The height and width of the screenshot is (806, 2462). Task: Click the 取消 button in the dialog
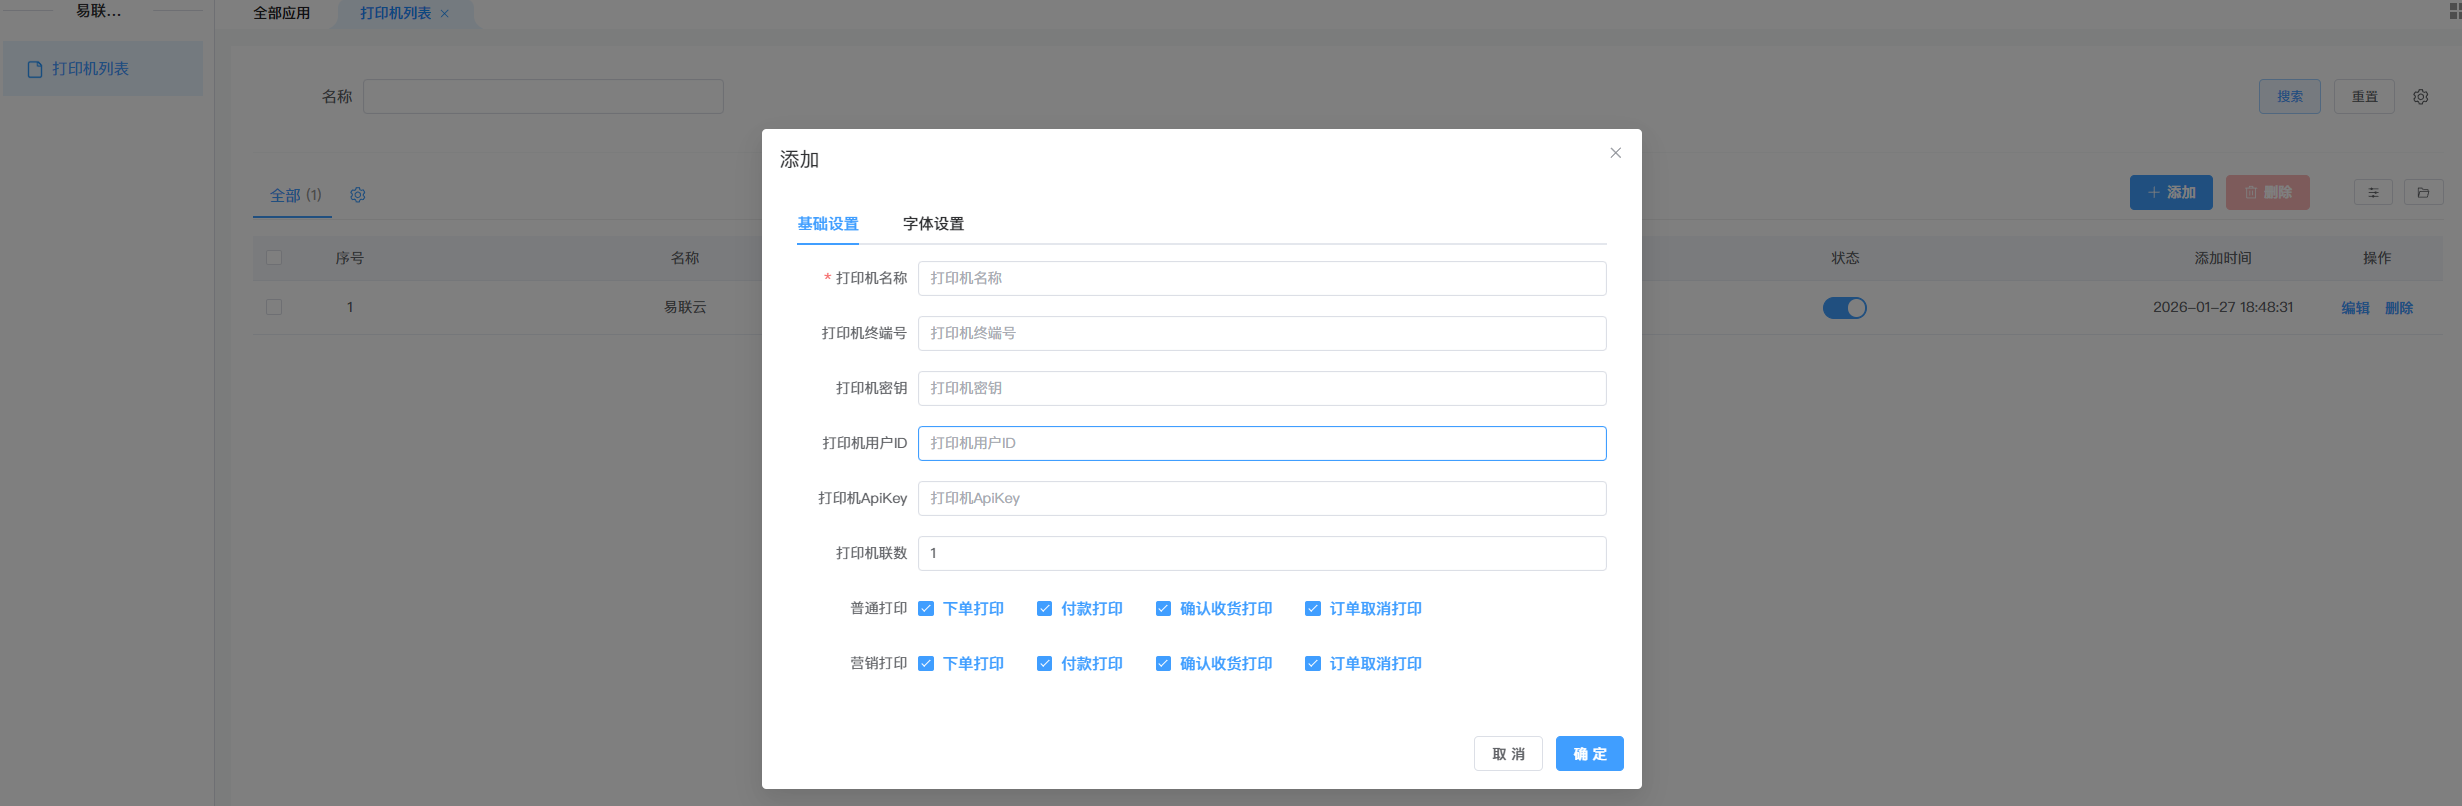1508,754
